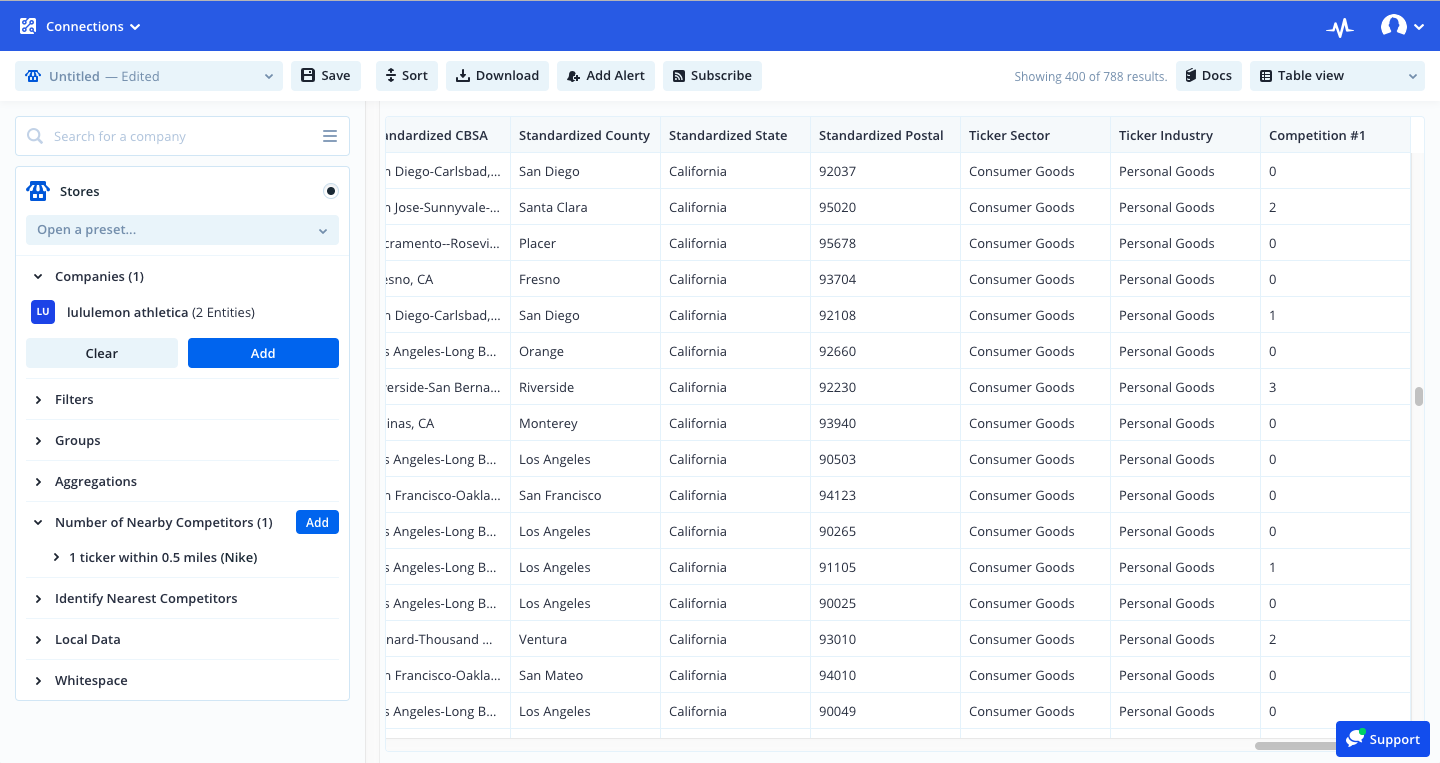Click the horizontal table scrollbar thumb

coord(1295,745)
